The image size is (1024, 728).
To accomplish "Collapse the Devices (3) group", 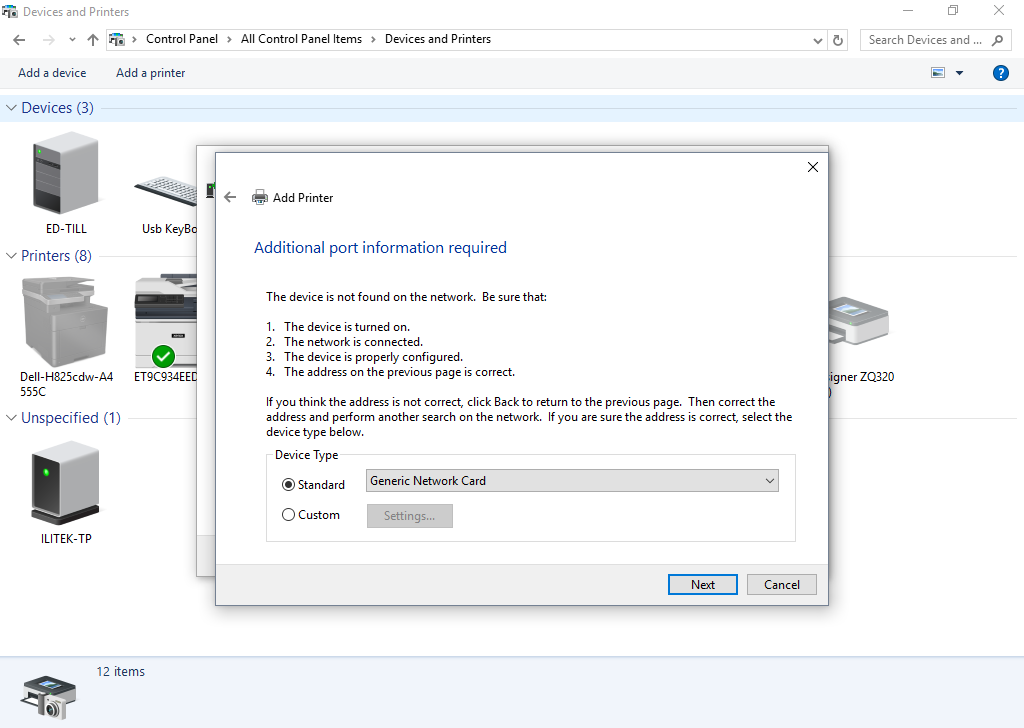I will [x=12, y=108].
